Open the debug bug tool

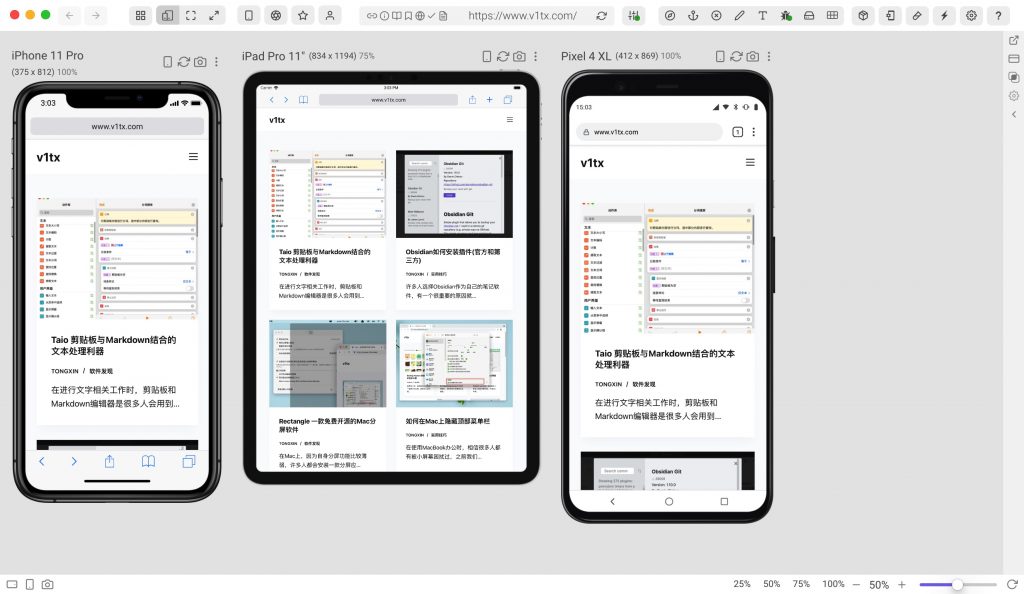click(x=786, y=16)
